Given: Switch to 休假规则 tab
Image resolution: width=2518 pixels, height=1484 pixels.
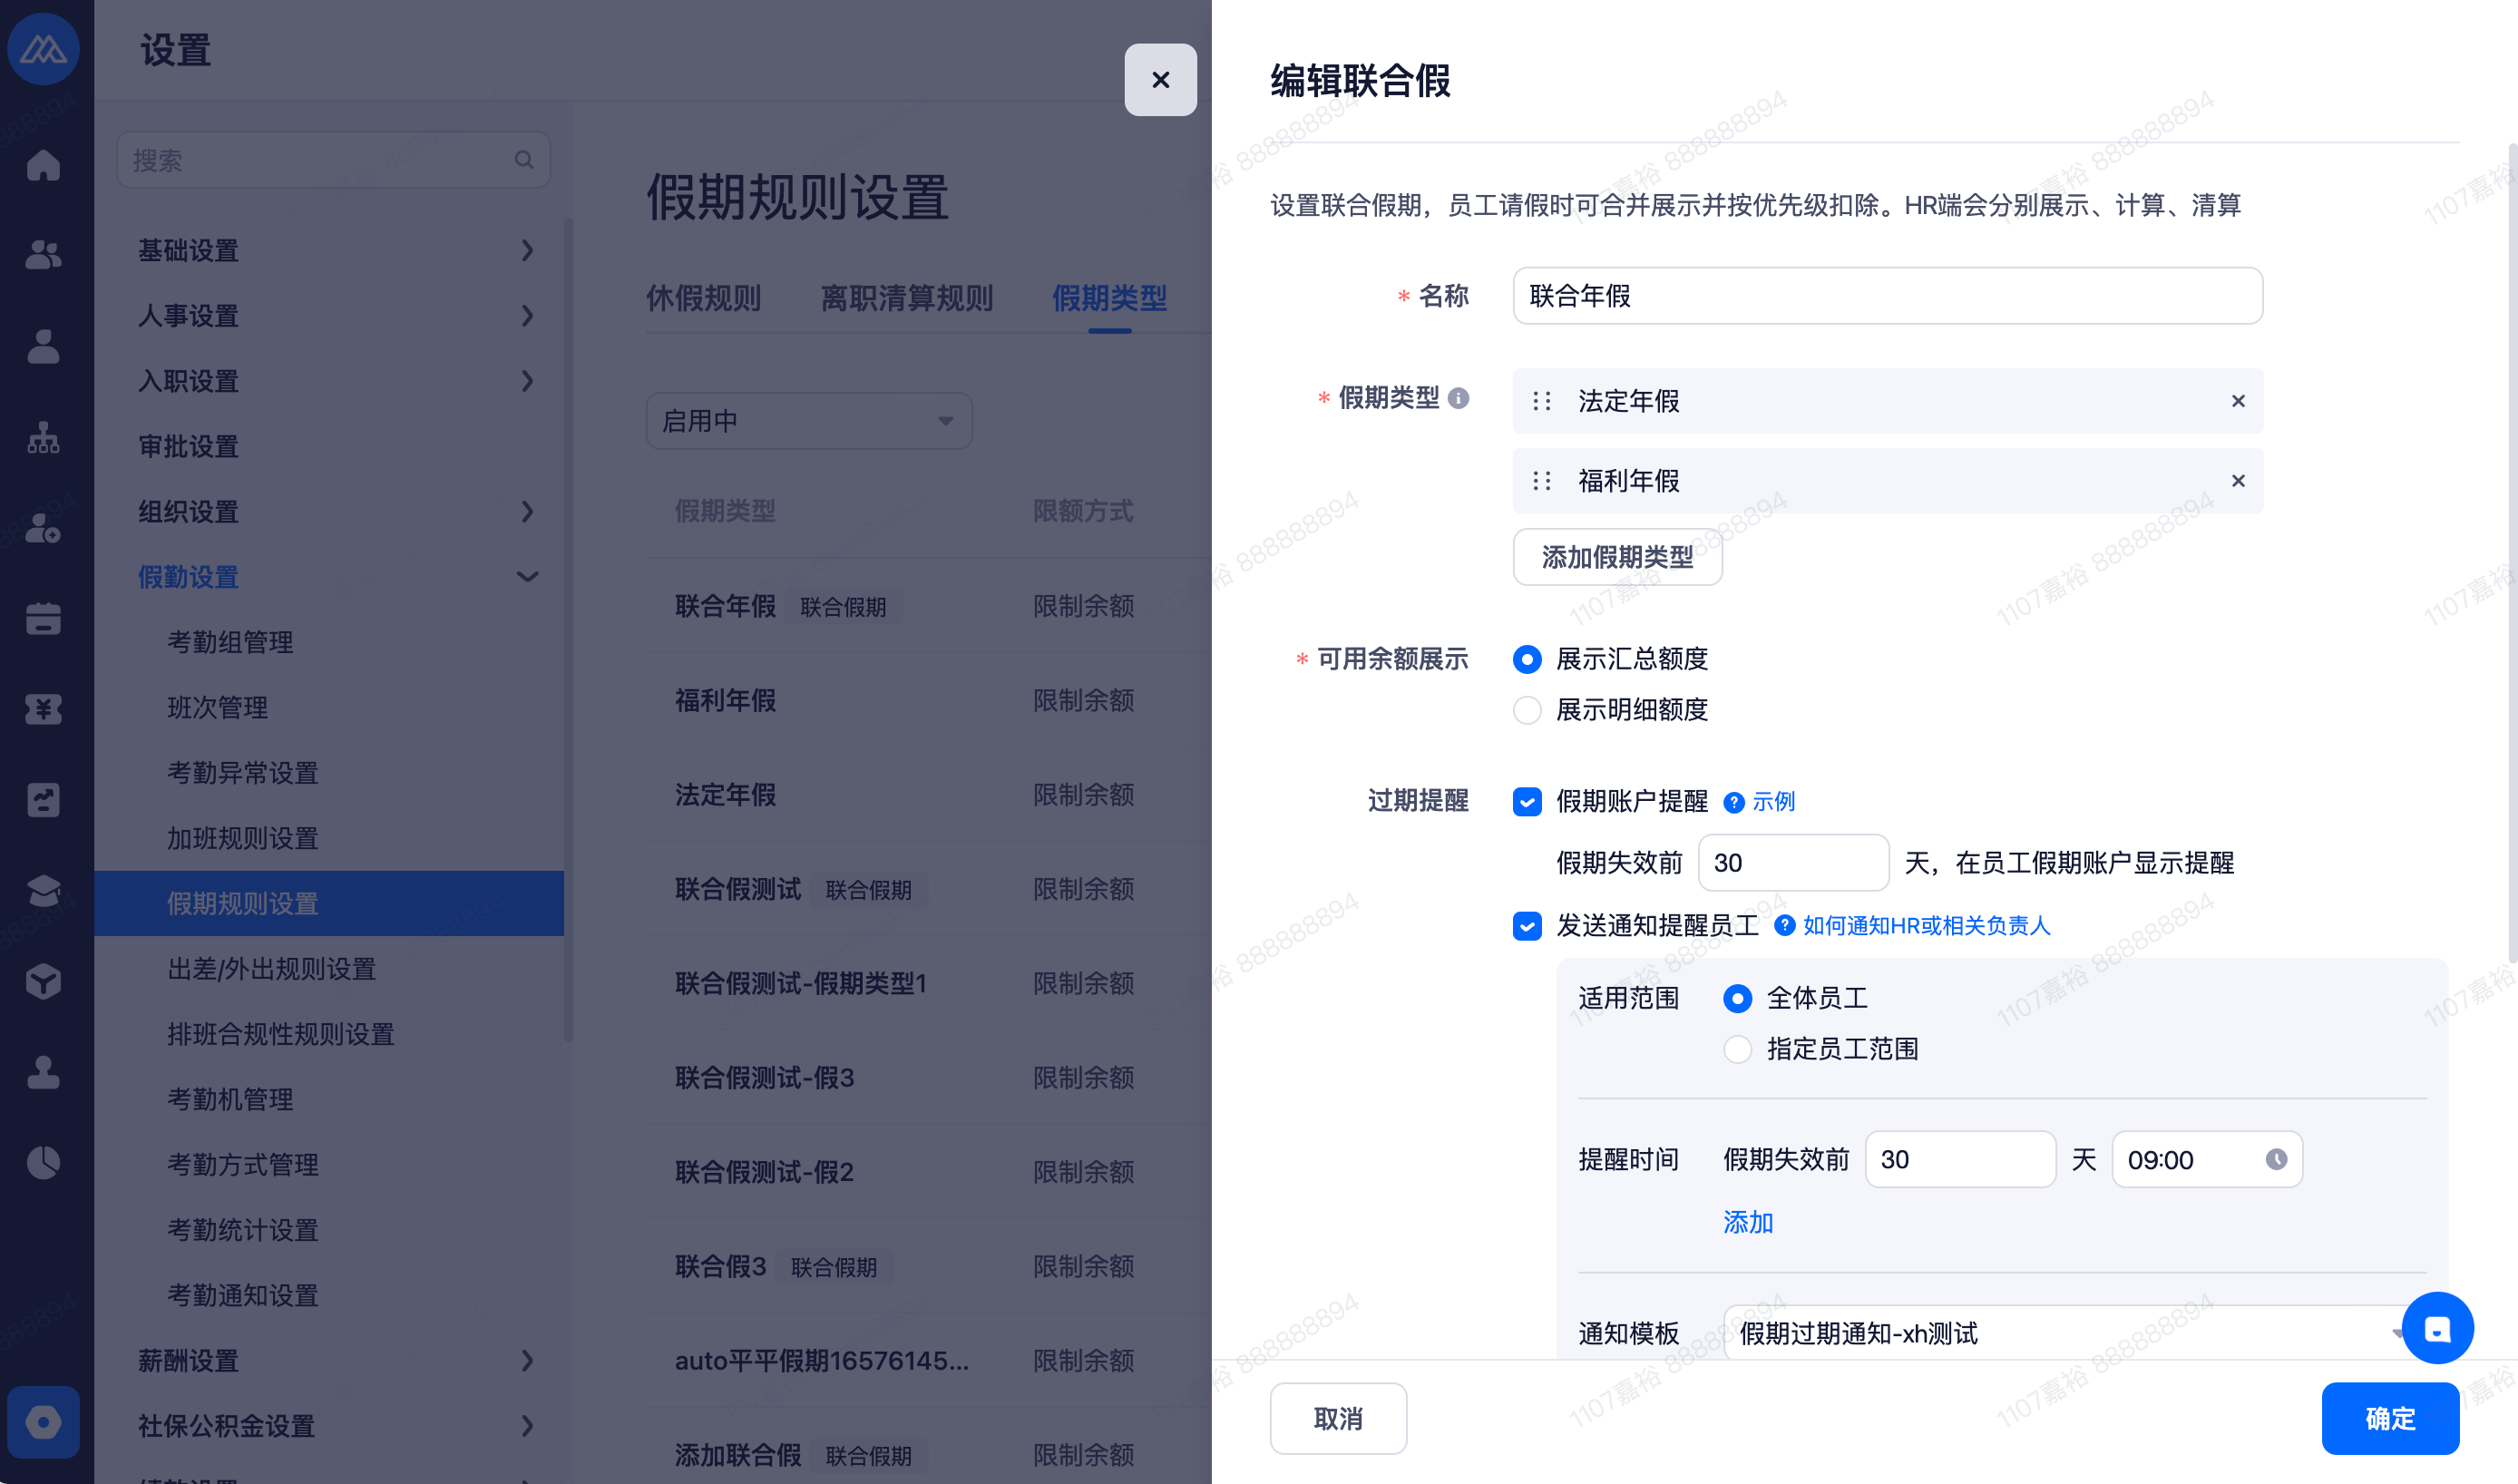Looking at the screenshot, I should 703,298.
